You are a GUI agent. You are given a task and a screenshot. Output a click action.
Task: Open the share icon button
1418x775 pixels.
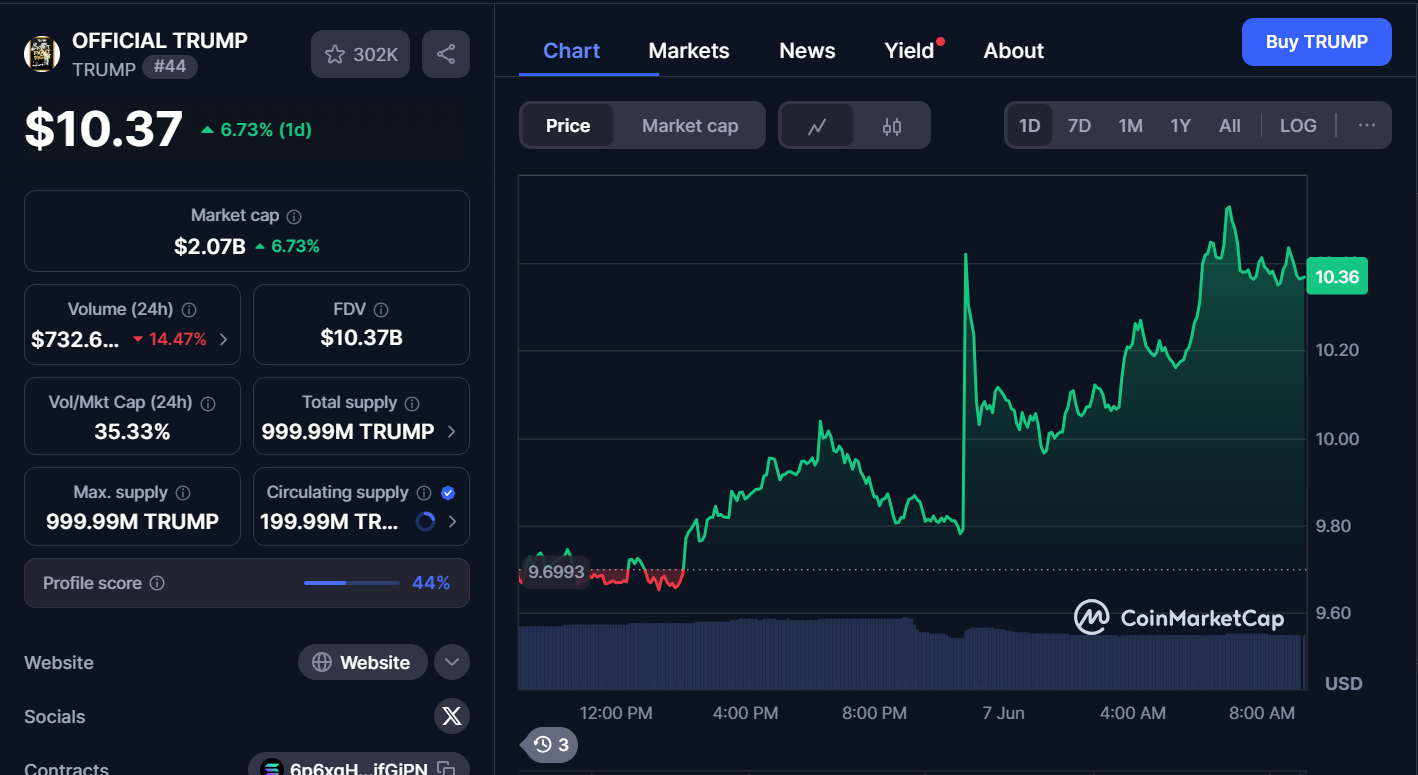[x=446, y=54]
